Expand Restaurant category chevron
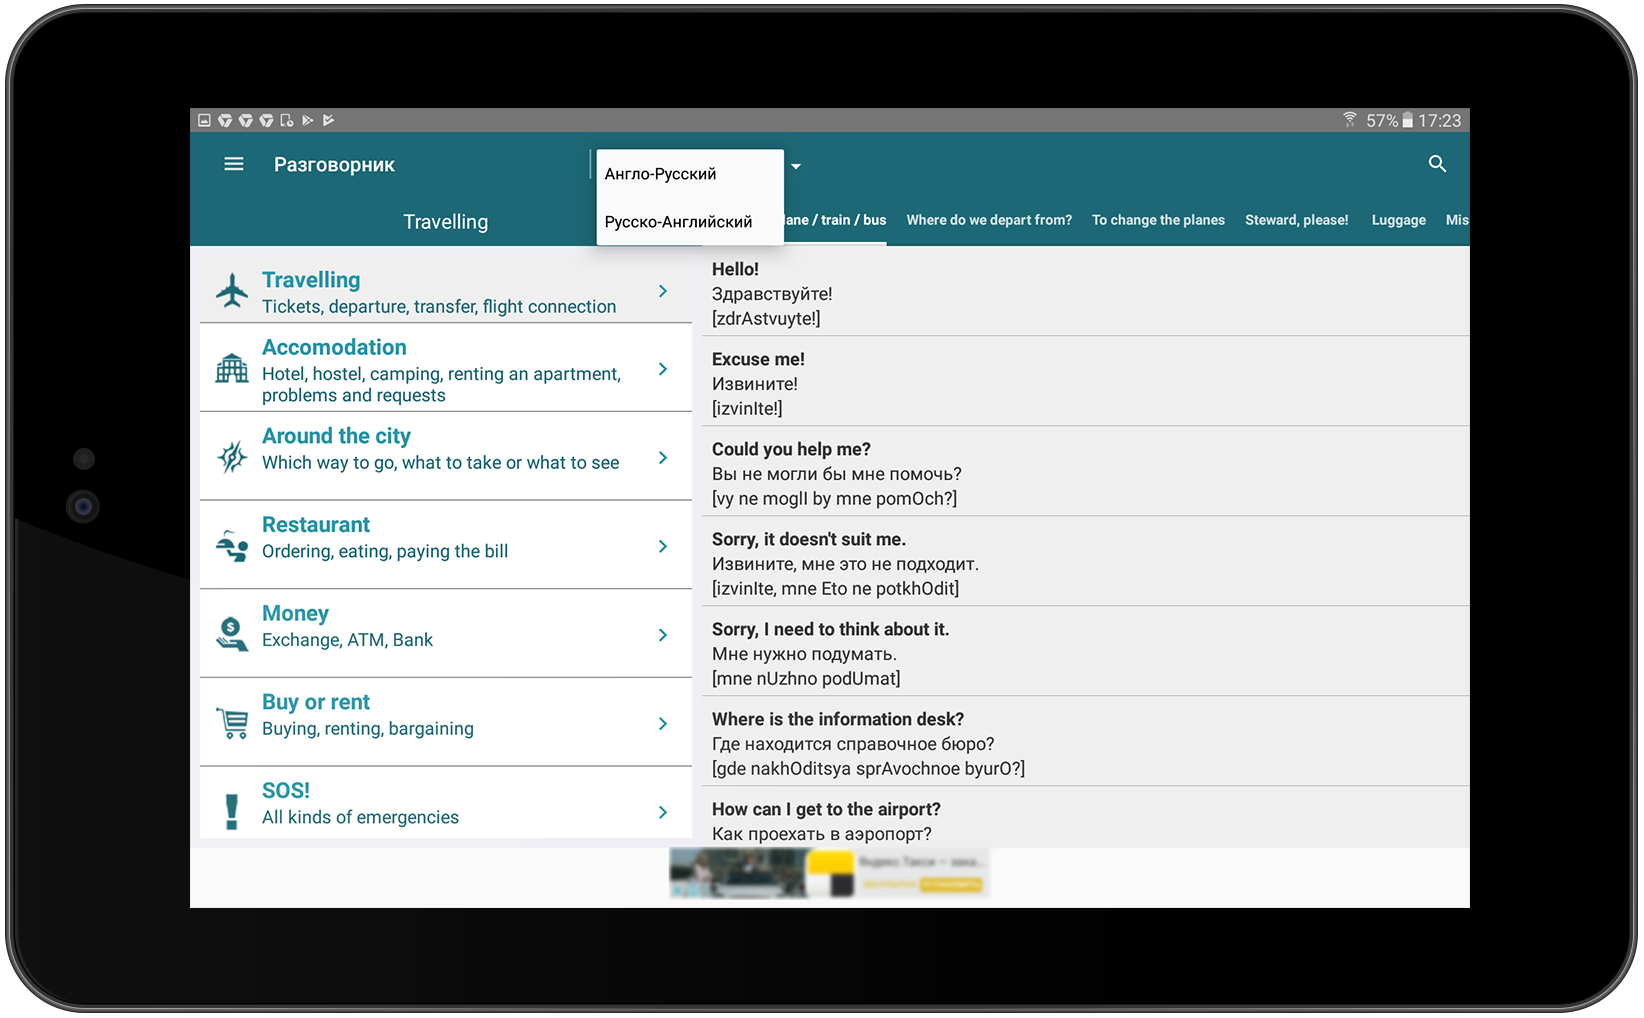Viewport: 1644px width, 1018px height. pos(663,546)
